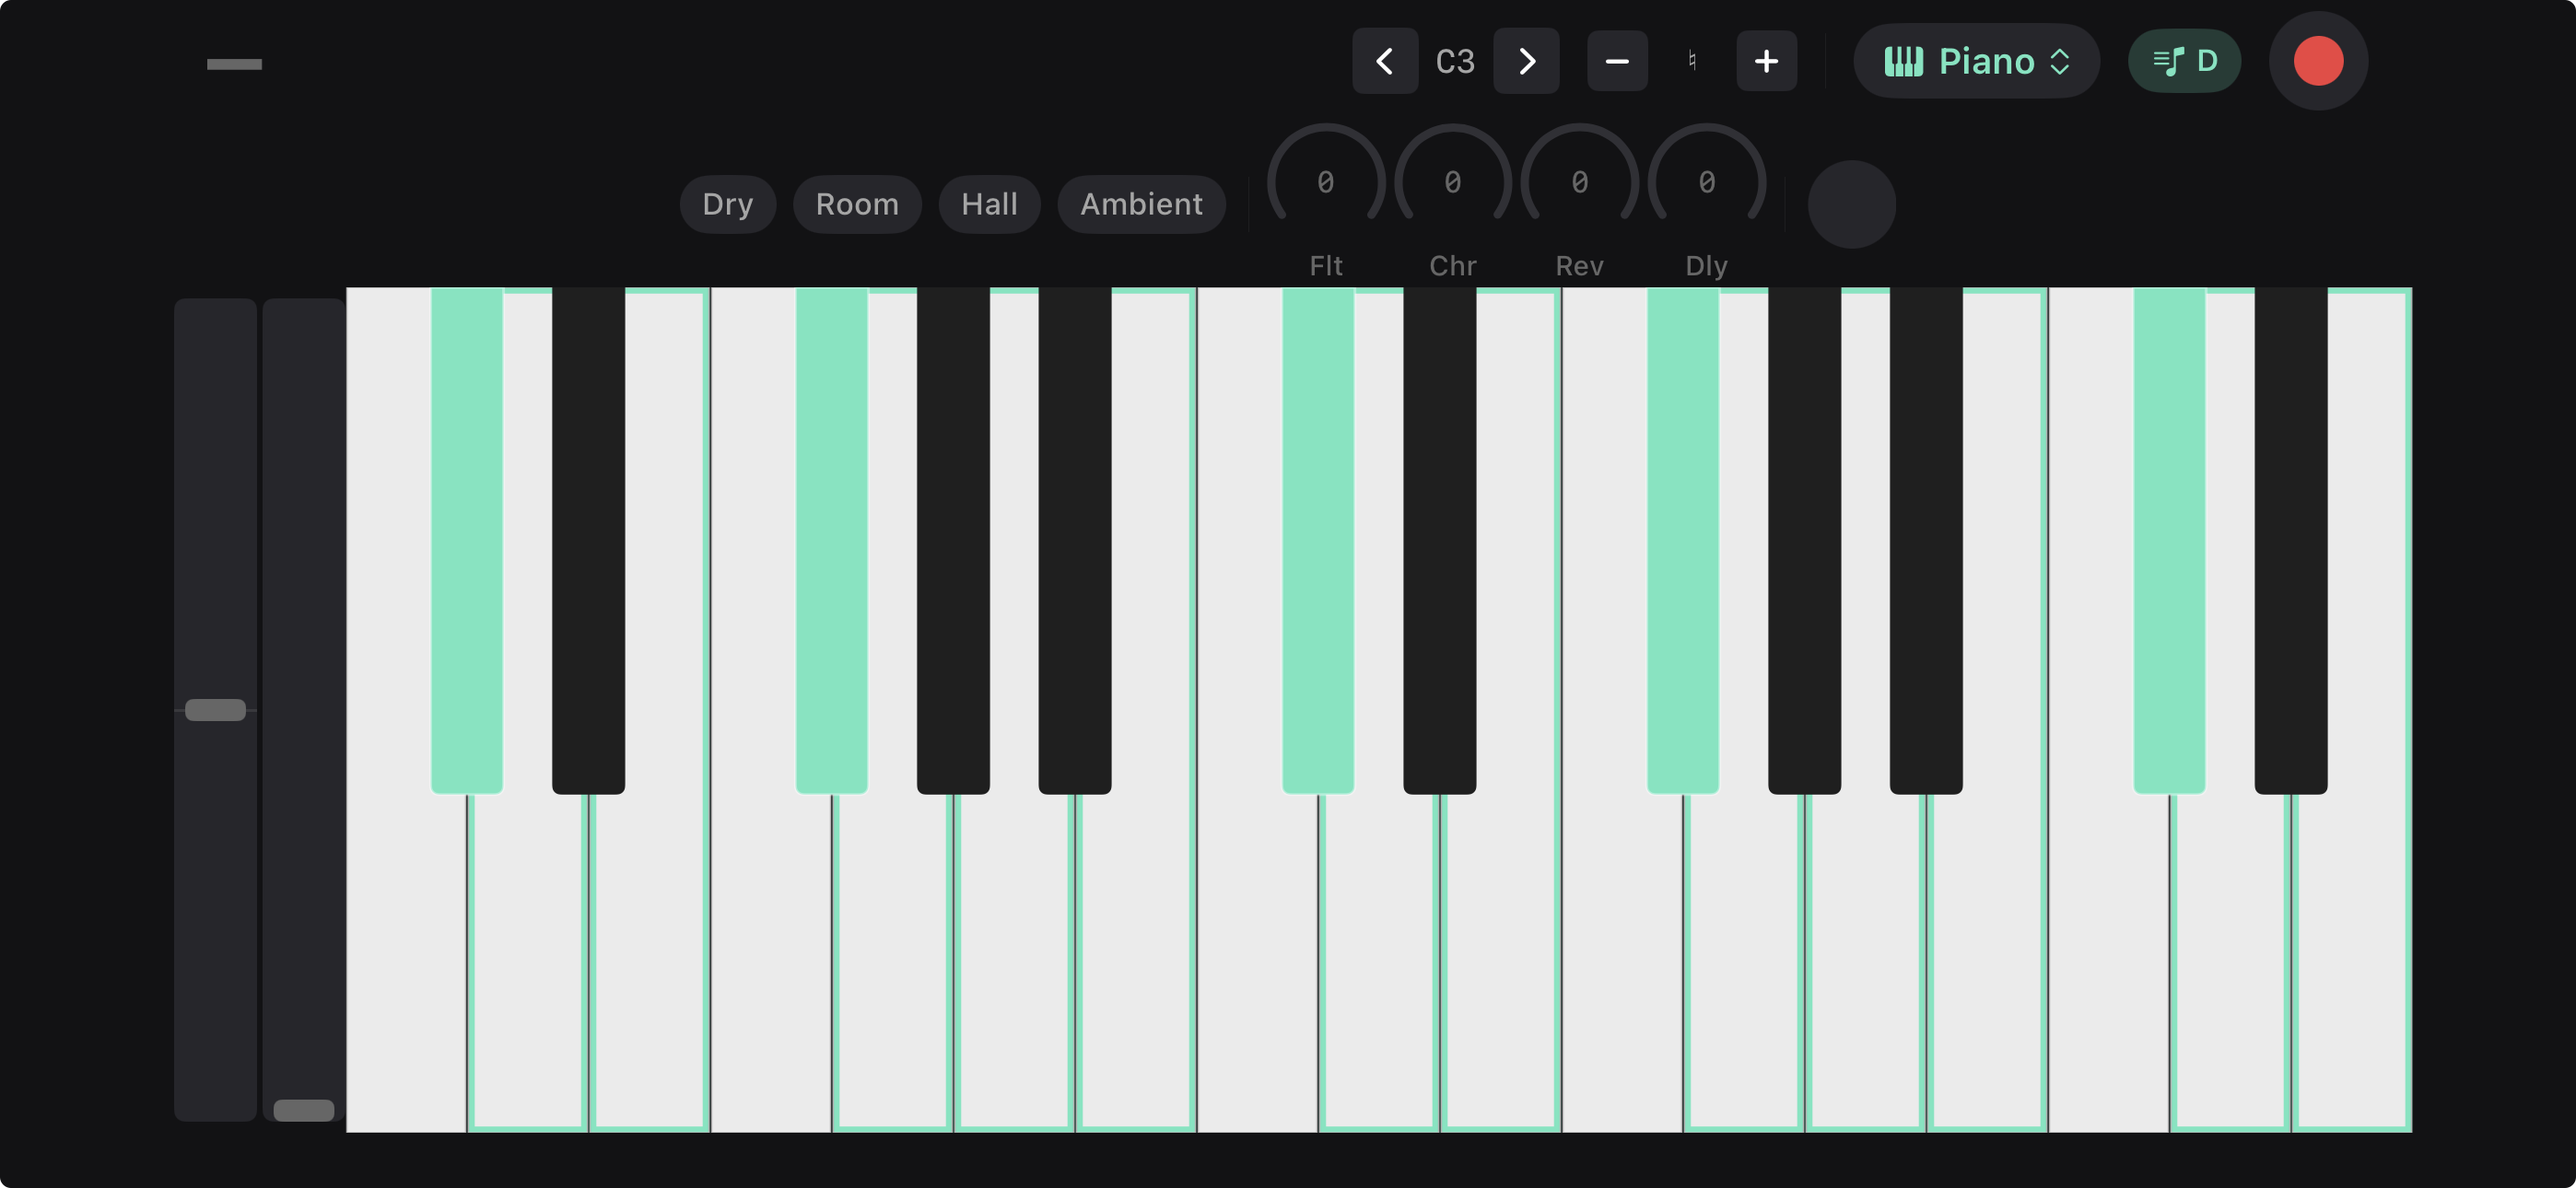Viewport: 2576px width, 1188px height.
Task: Shift octave up with right arrow
Action: (x=1526, y=61)
